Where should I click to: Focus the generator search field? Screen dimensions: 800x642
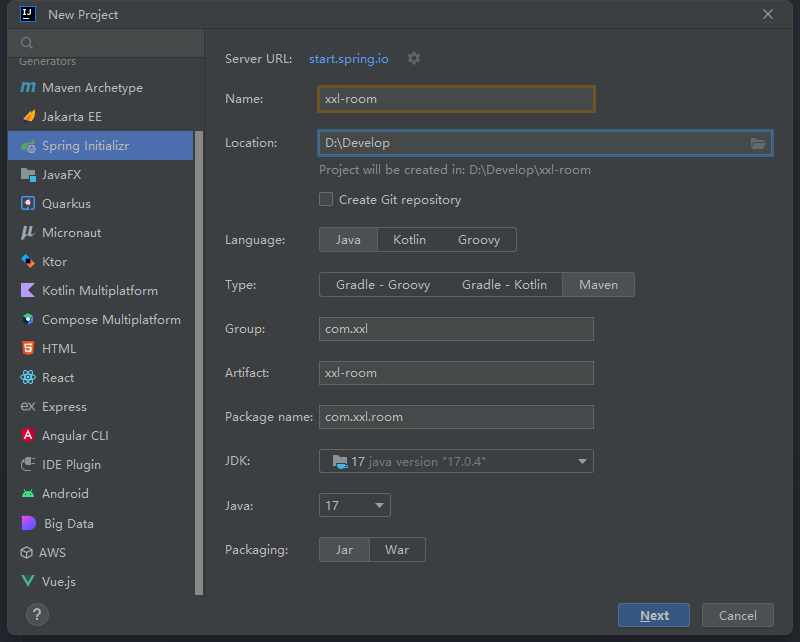[106, 43]
